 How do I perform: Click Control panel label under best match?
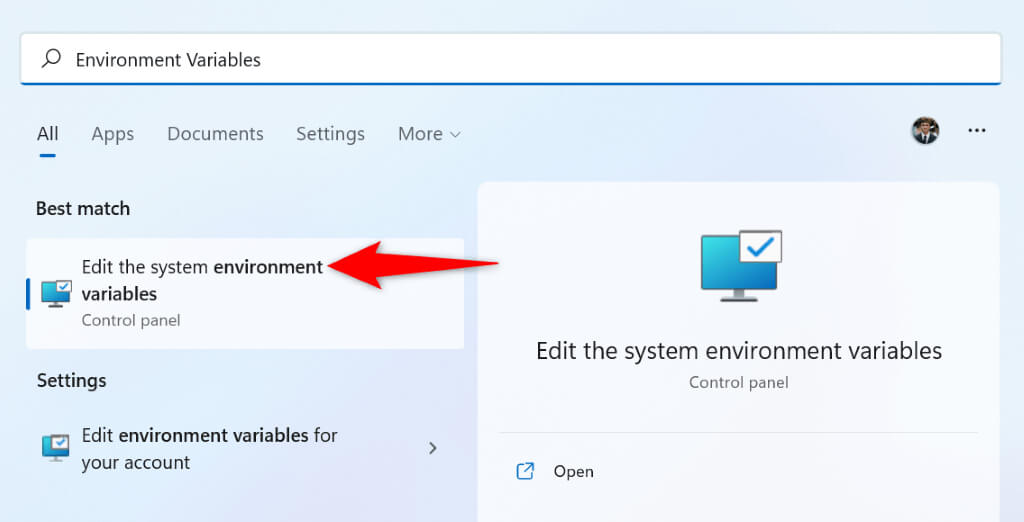pos(131,320)
